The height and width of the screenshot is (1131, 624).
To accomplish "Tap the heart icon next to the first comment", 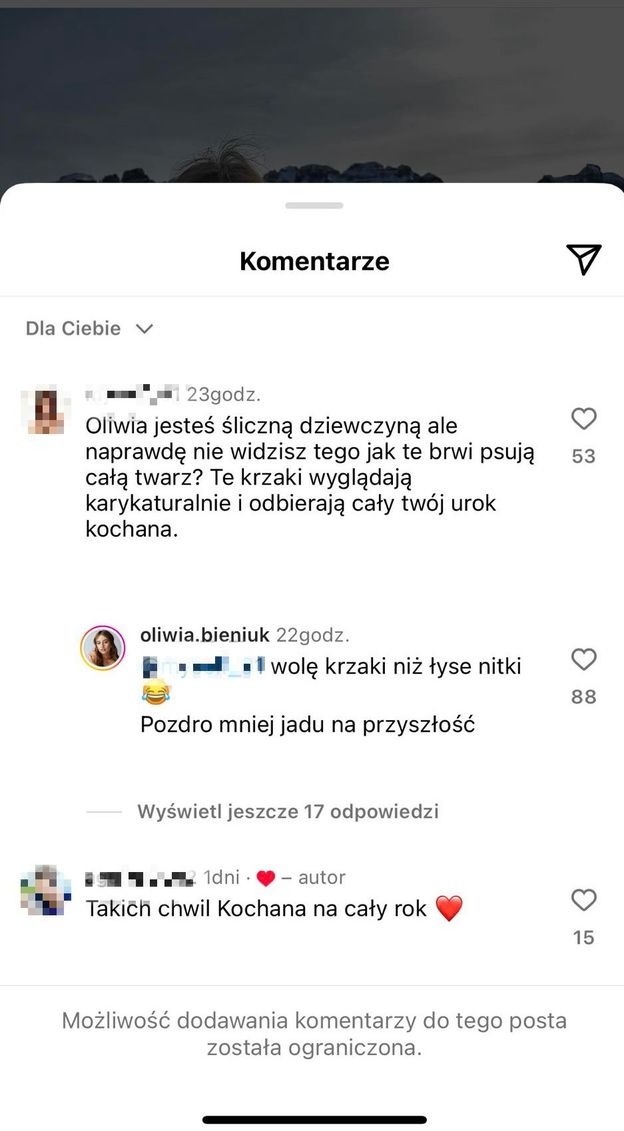I will point(584,419).
